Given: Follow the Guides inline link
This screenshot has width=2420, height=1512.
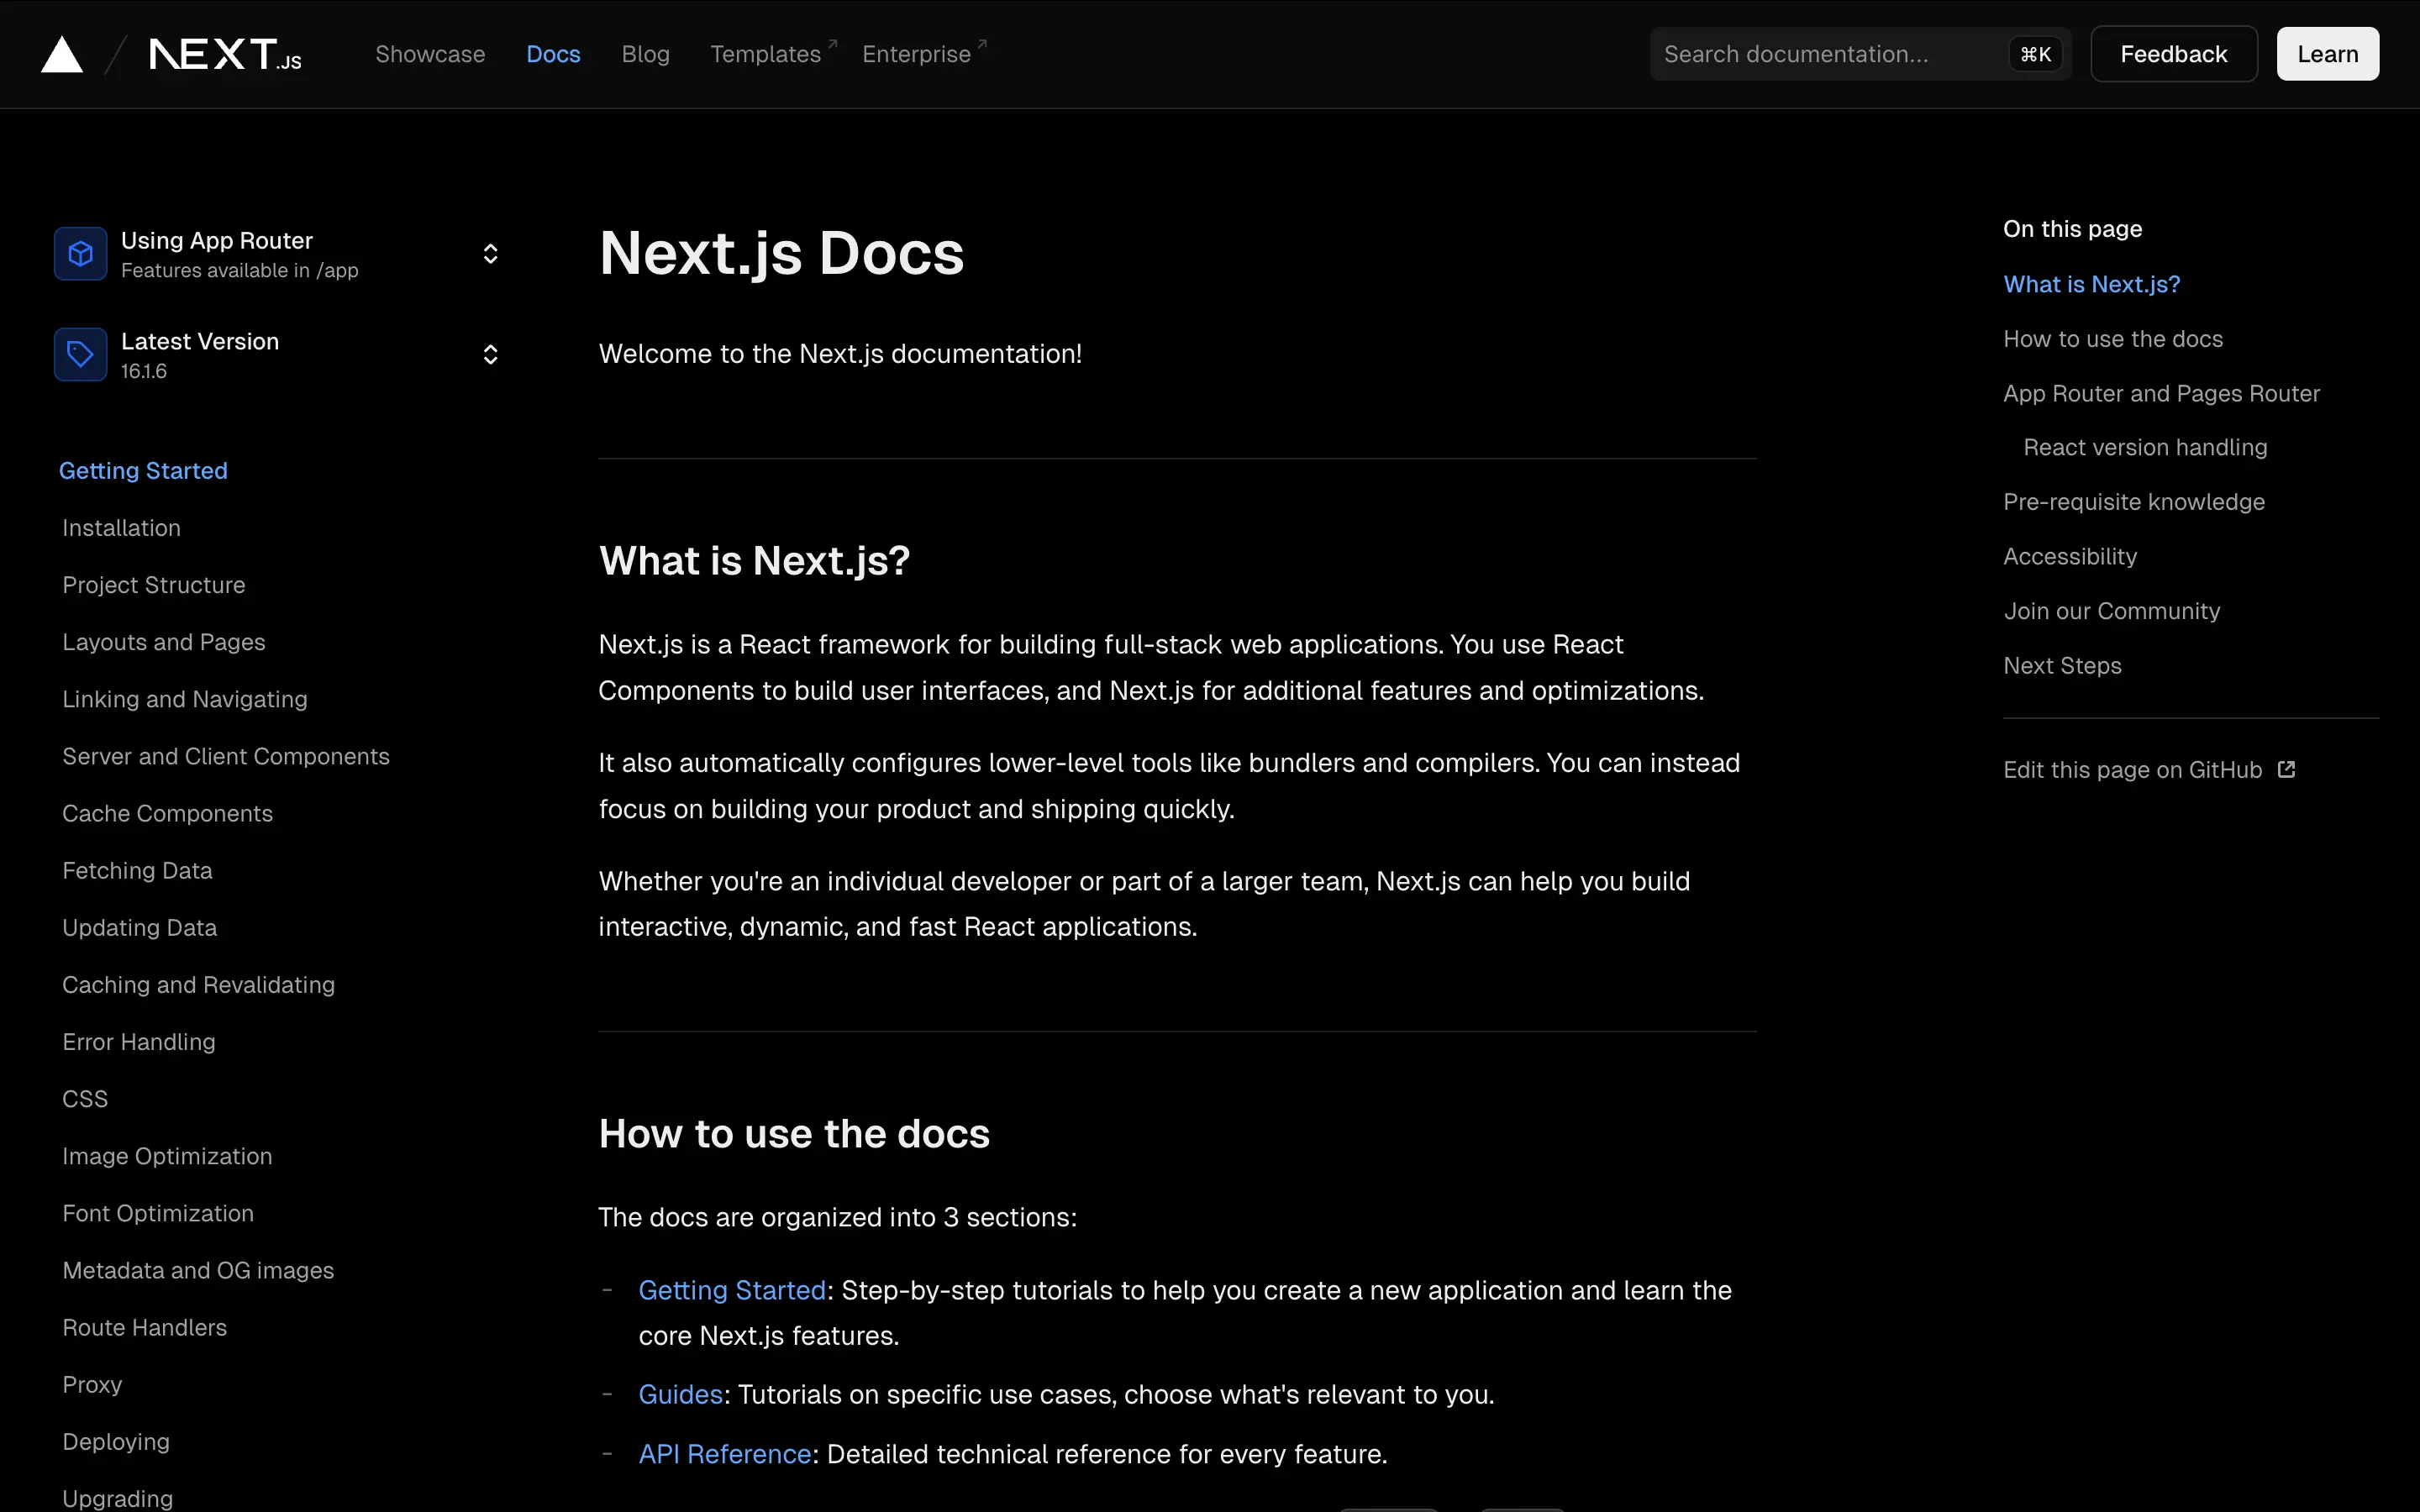Looking at the screenshot, I should [x=680, y=1395].
